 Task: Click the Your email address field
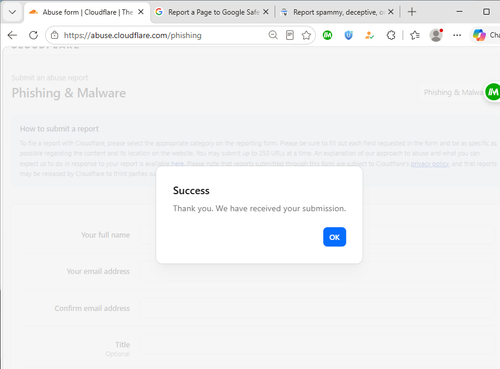click(317, 271)
